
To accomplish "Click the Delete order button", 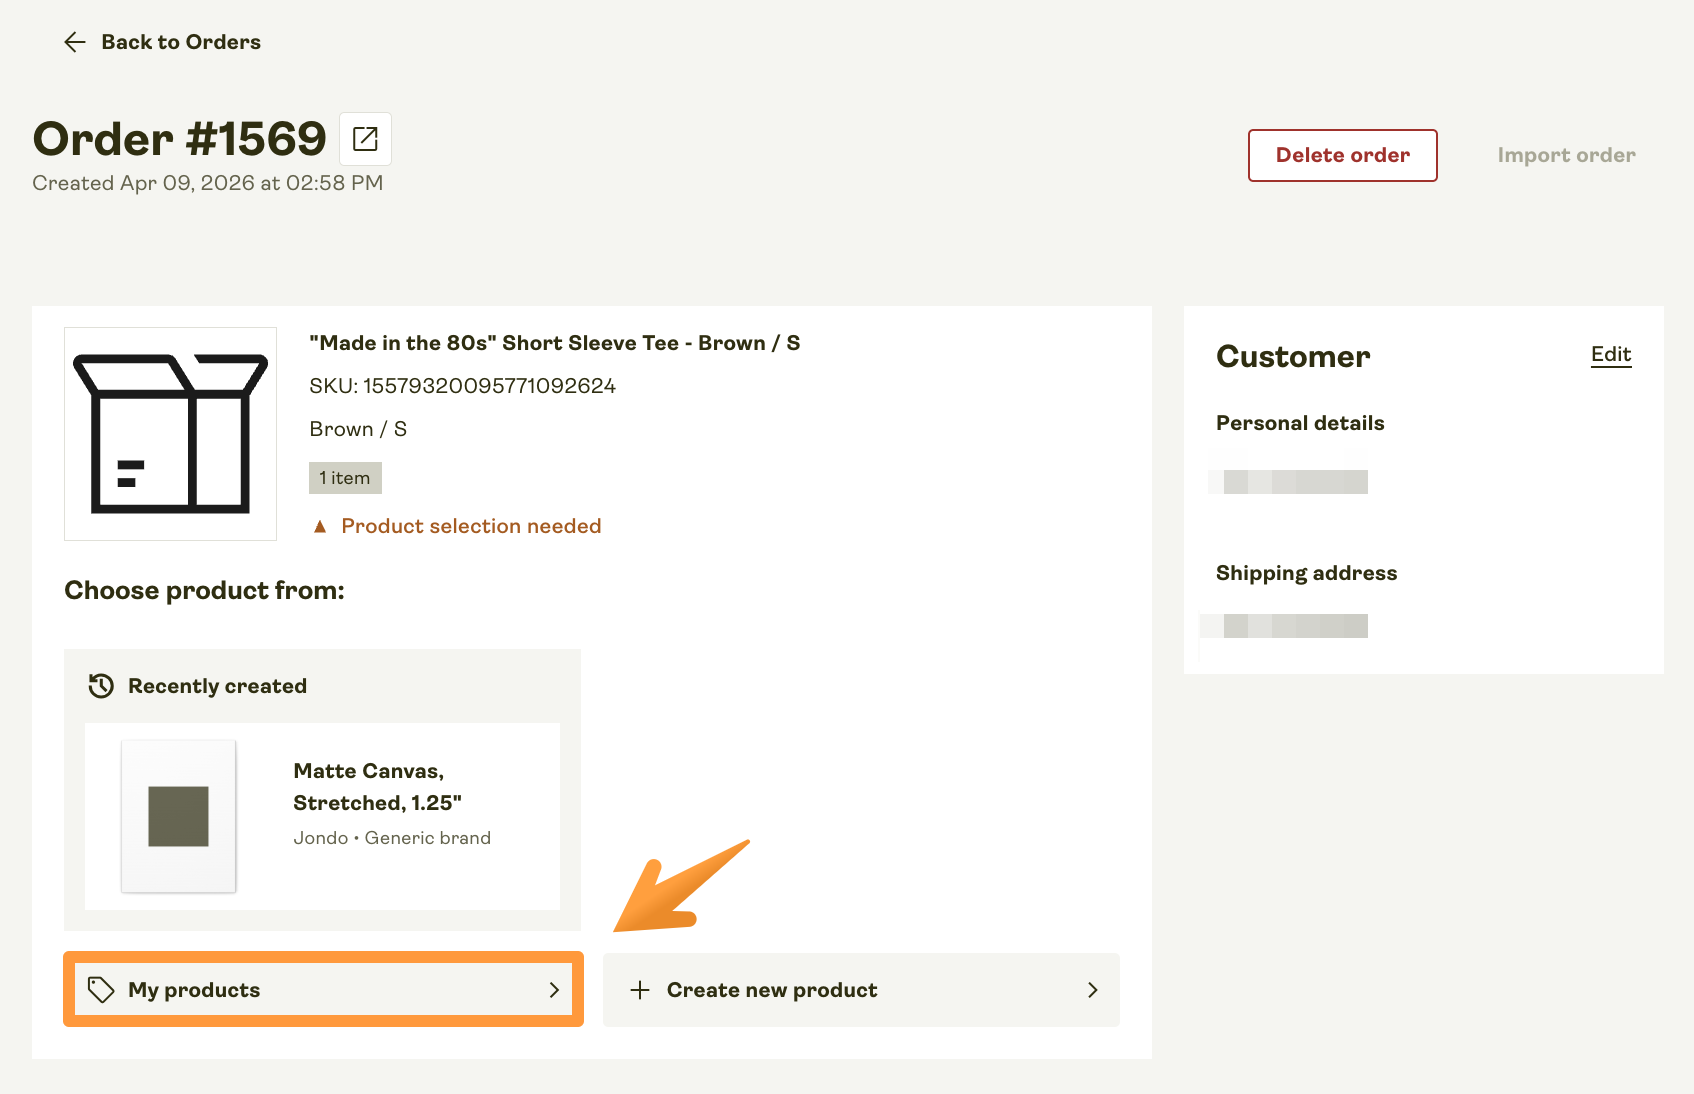I will 1342,155.
